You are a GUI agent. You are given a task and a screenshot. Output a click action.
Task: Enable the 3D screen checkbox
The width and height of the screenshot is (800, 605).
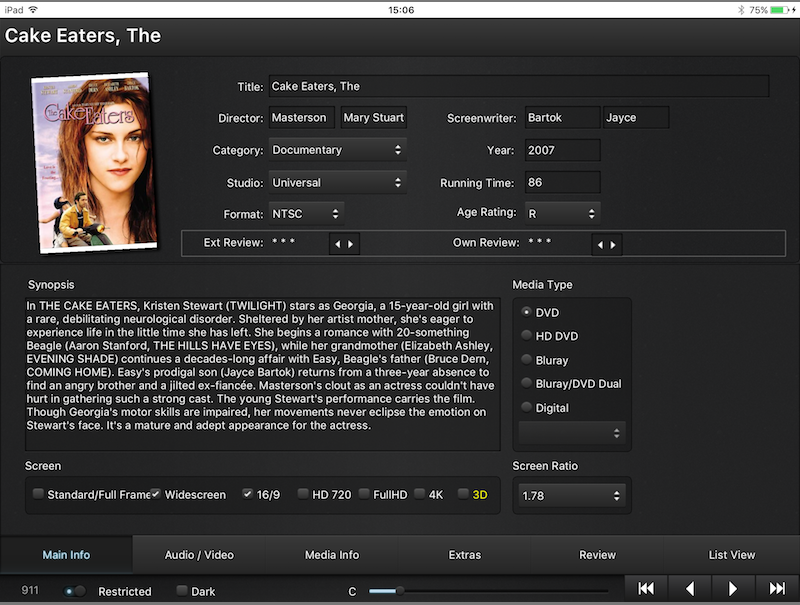click(463, 494)
